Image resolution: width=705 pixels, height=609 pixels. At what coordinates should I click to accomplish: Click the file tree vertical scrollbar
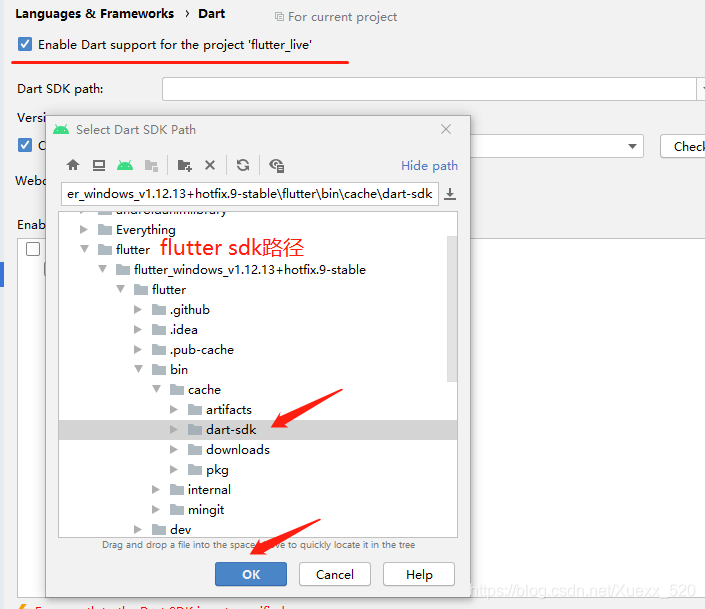(x=452, y=309)
